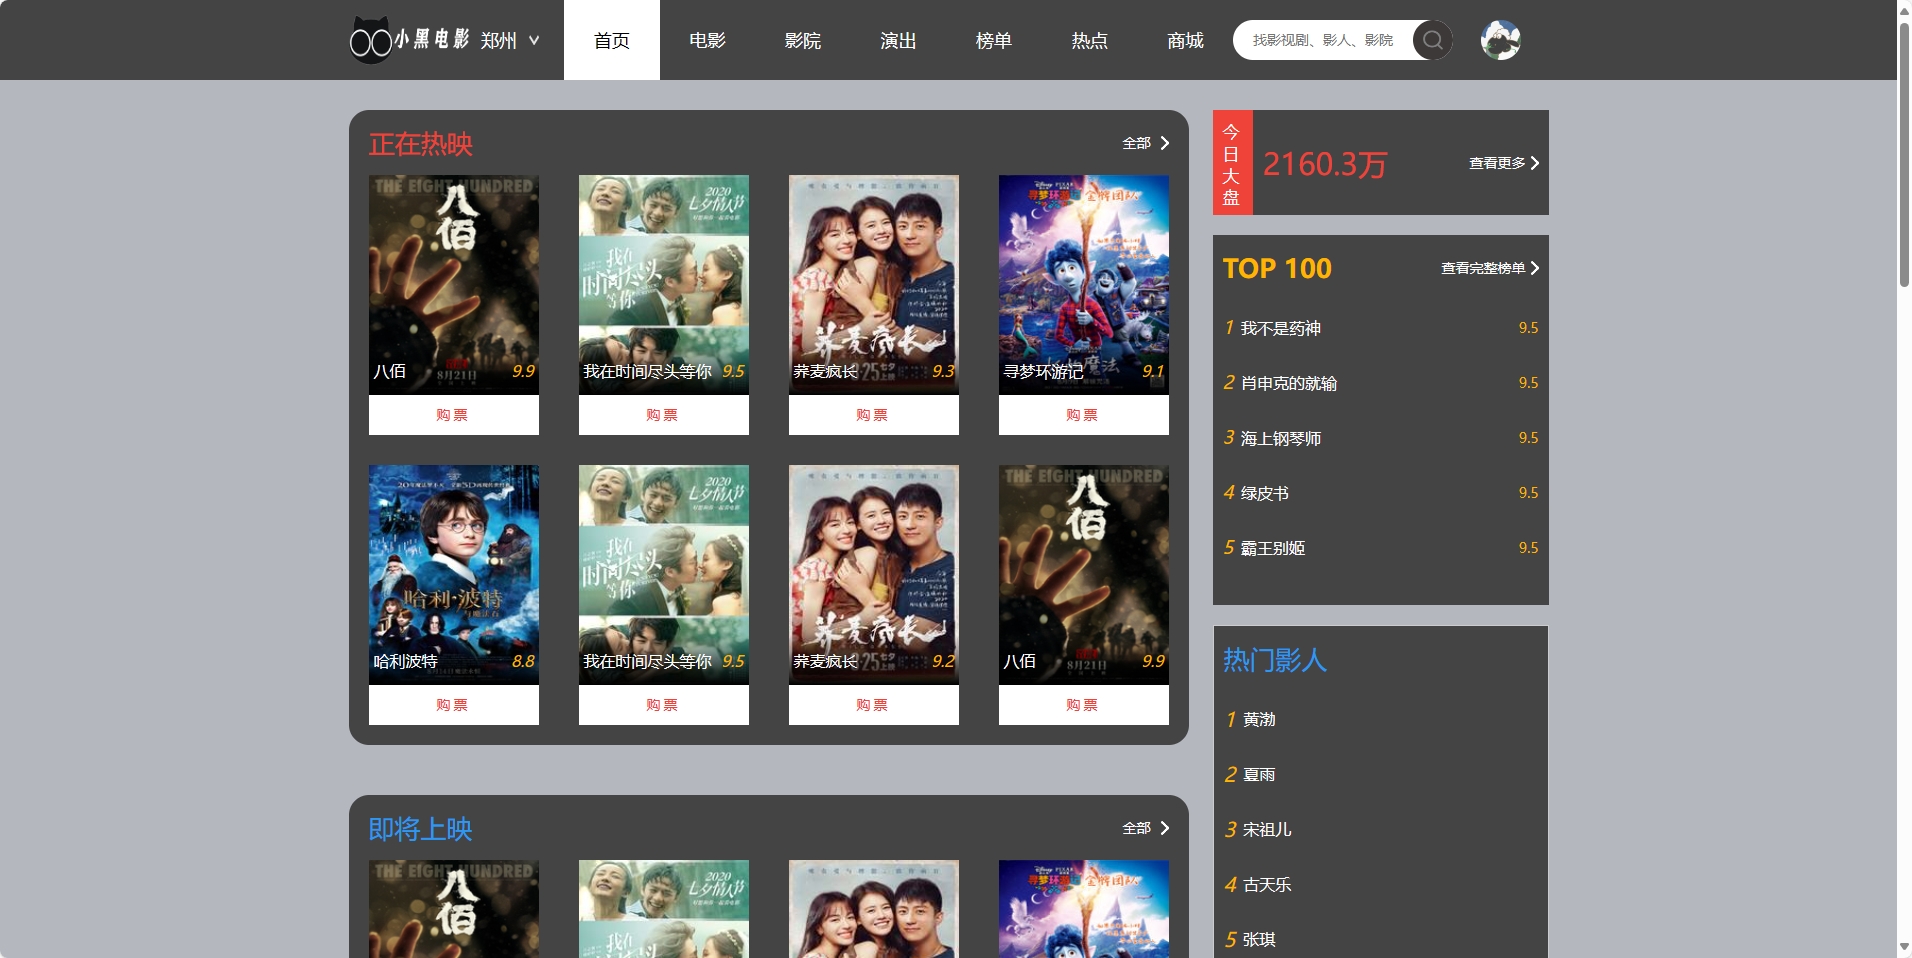Open the first-row 八佰 poster rated 9.9
Screen dimensions: 1912x958
tap(454, 285)
